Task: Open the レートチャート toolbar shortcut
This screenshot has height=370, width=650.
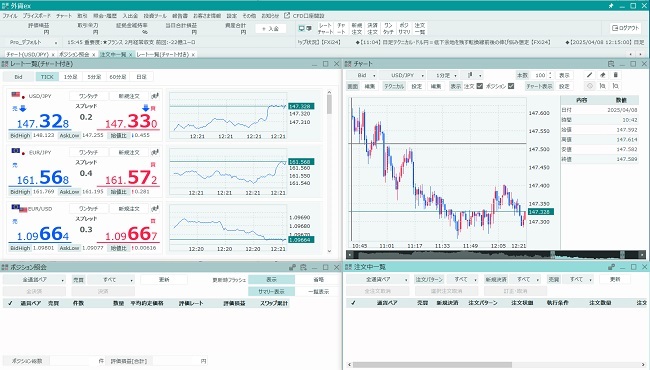Action: [x=325, y=28]
